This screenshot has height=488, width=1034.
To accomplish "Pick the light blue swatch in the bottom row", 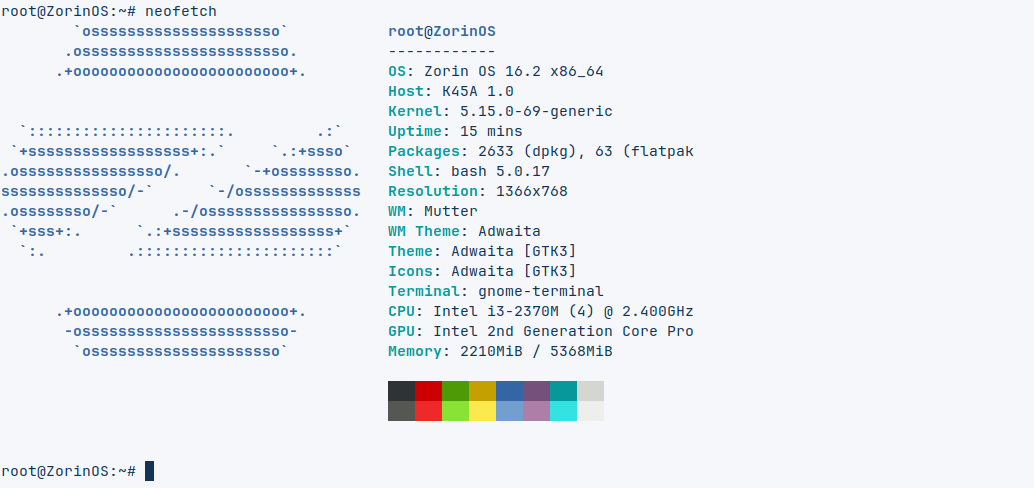I will 510,411.
